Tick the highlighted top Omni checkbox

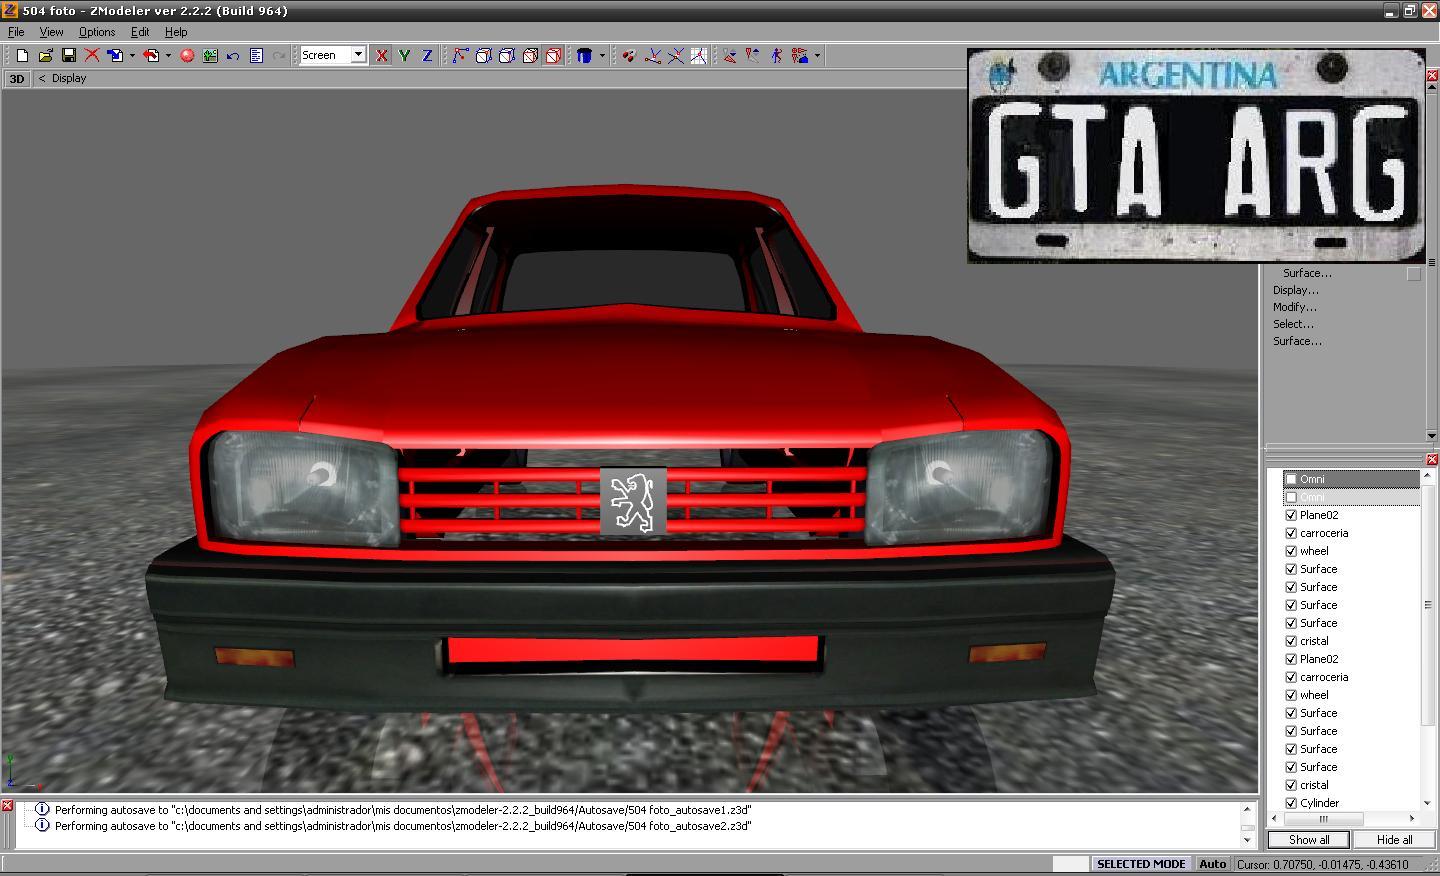pyautogui.click(x=1291, y=479)
